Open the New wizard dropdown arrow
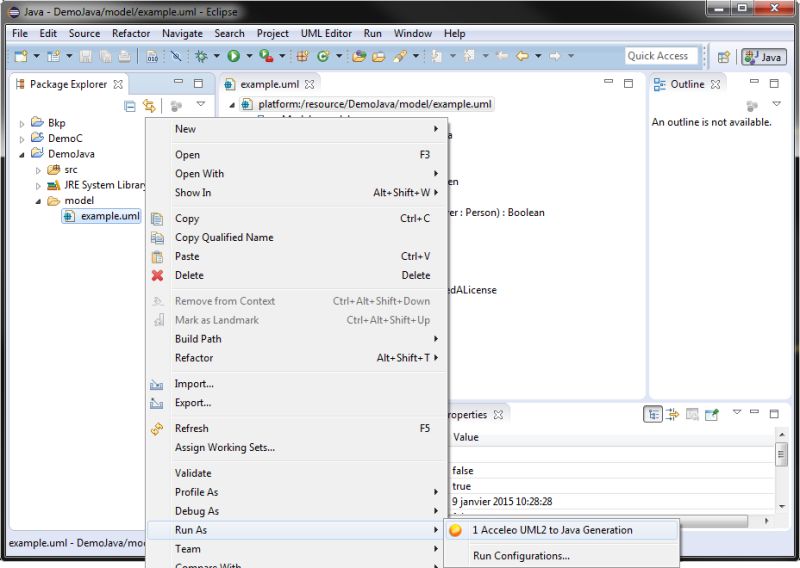This screenshot has height=568, width=800. 36,56
